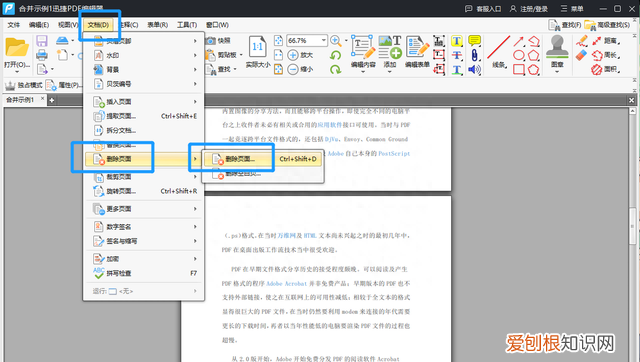Screen dimensions: 640x362
Task: Choose 提取页面... (Extract pages) menu item
Action: [144, 116]
